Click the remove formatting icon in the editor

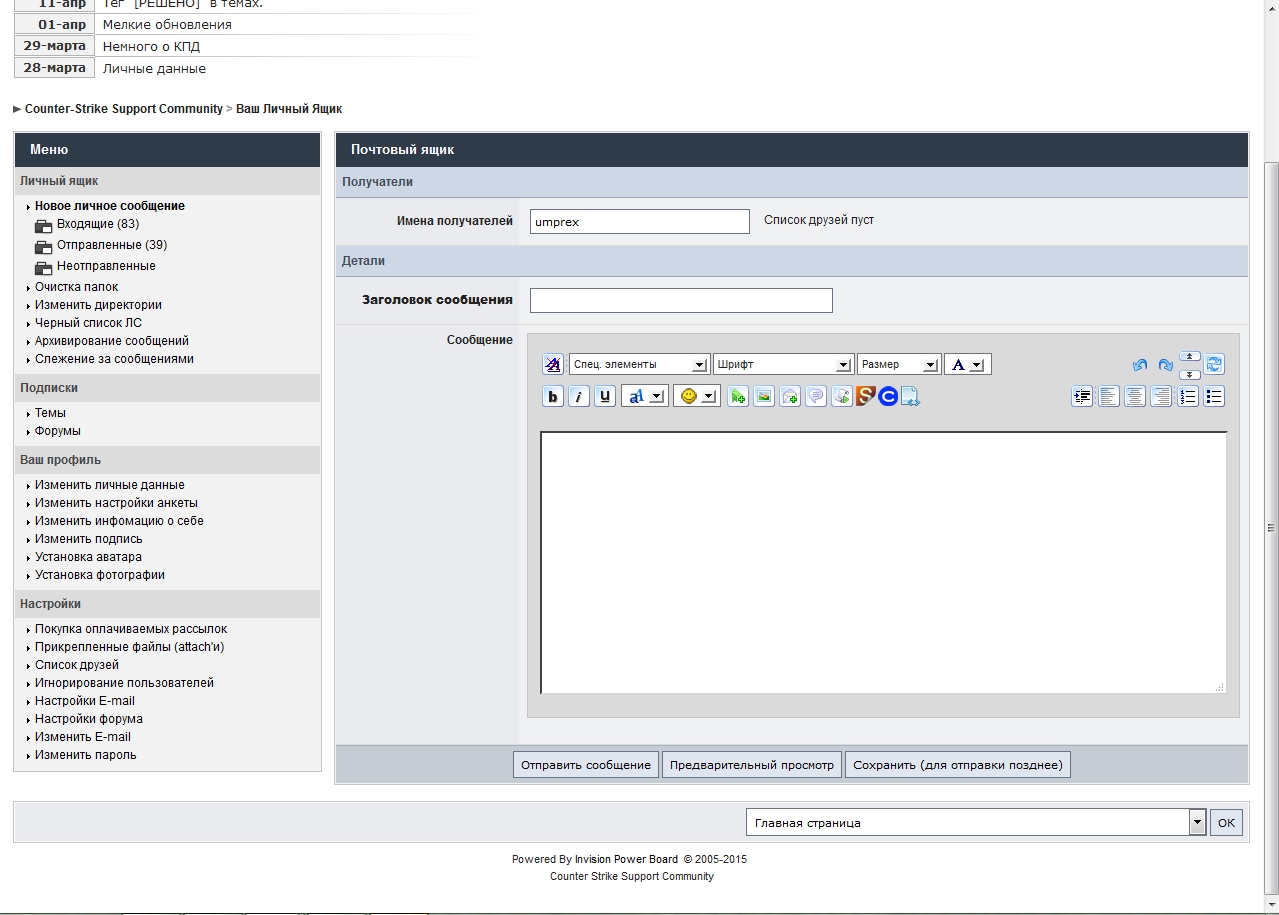(553, 364)
